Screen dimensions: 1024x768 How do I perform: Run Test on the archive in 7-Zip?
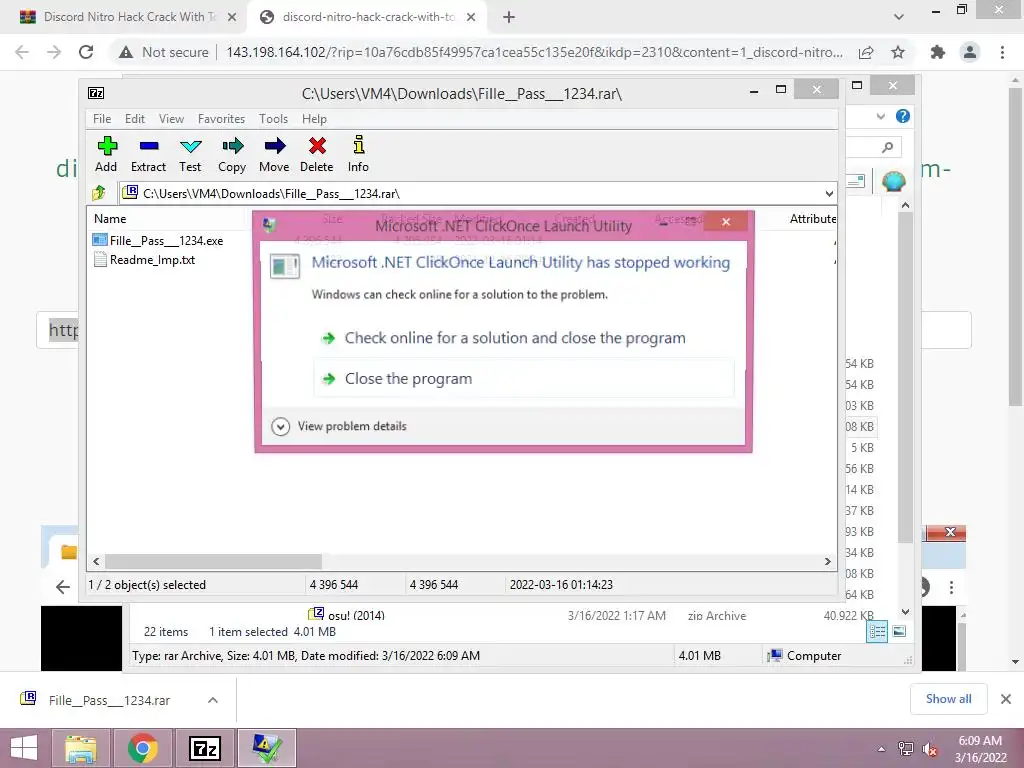pos(190,154)
